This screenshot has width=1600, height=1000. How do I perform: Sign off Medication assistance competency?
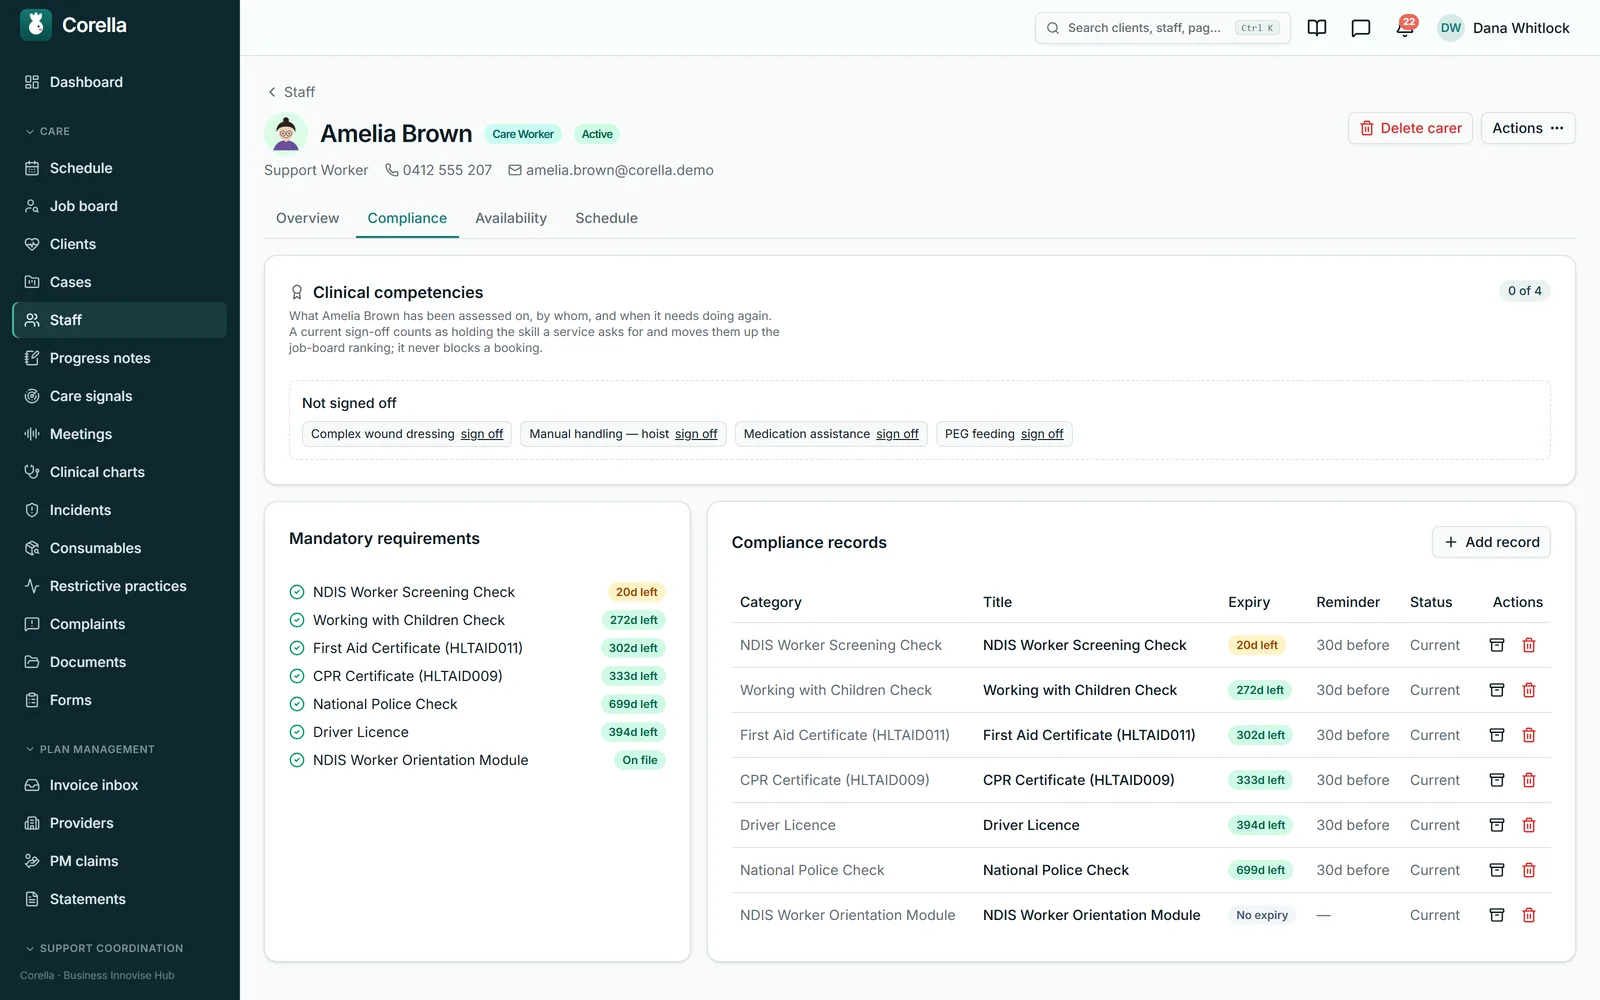[897, 434]
